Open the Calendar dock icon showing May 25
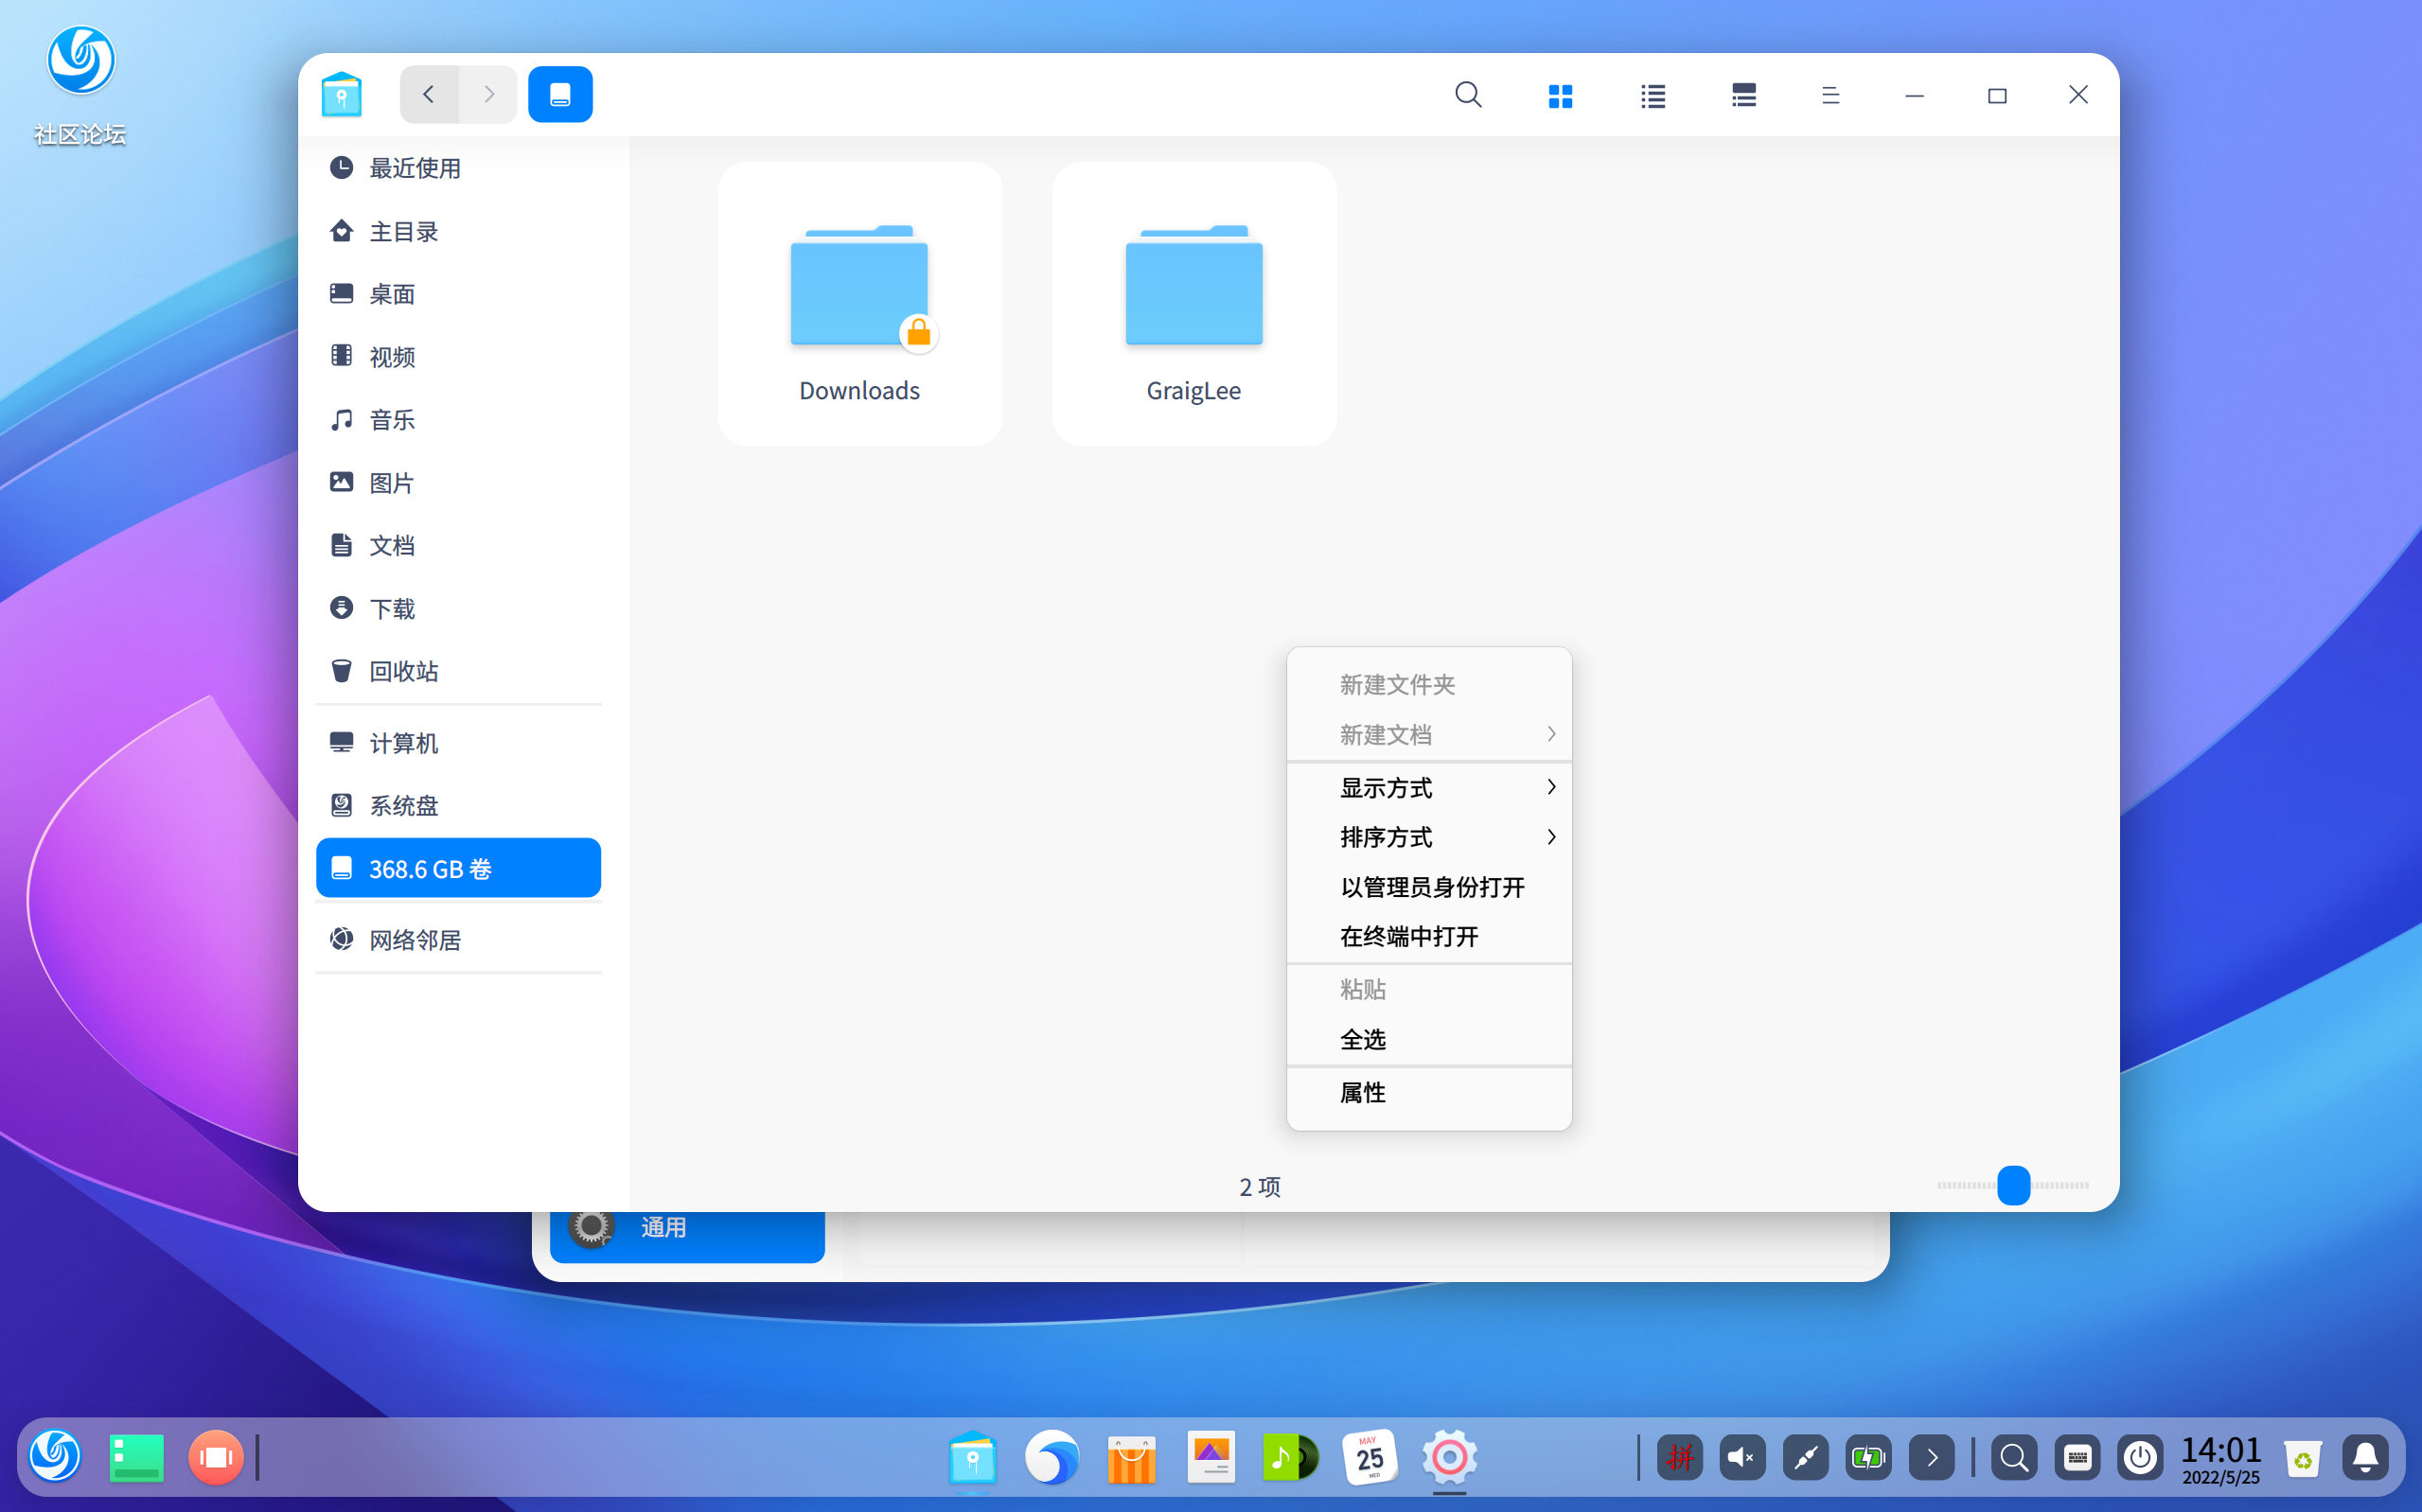 (x=1370, y=1457)
